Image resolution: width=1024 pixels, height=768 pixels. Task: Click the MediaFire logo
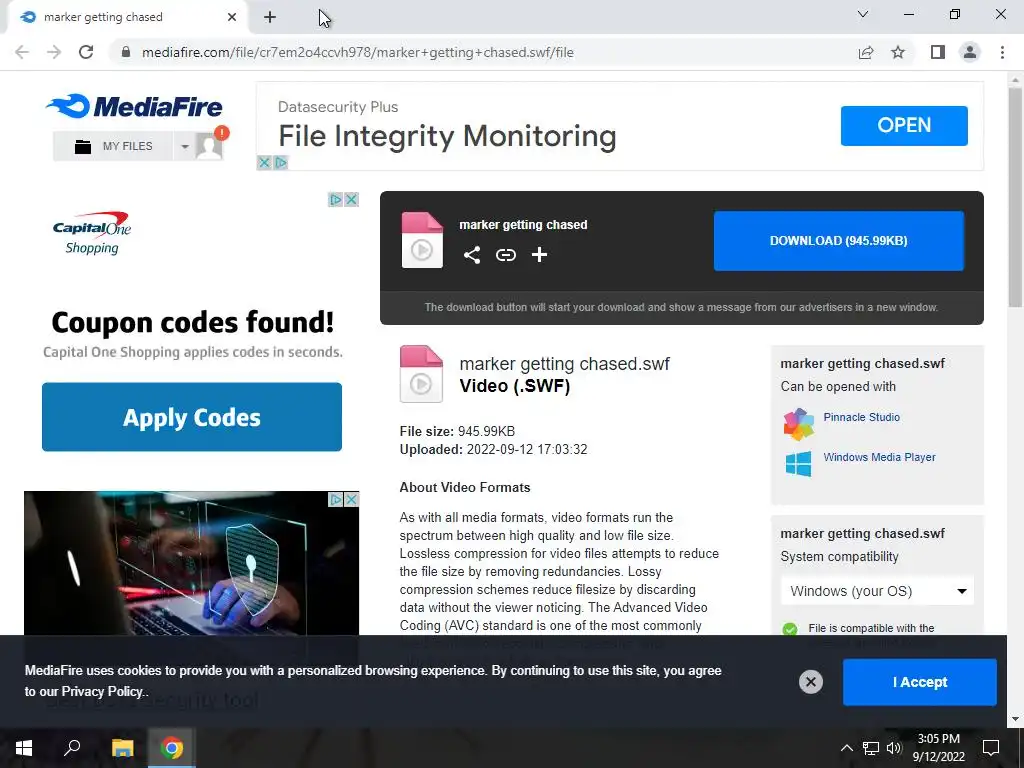134,106
